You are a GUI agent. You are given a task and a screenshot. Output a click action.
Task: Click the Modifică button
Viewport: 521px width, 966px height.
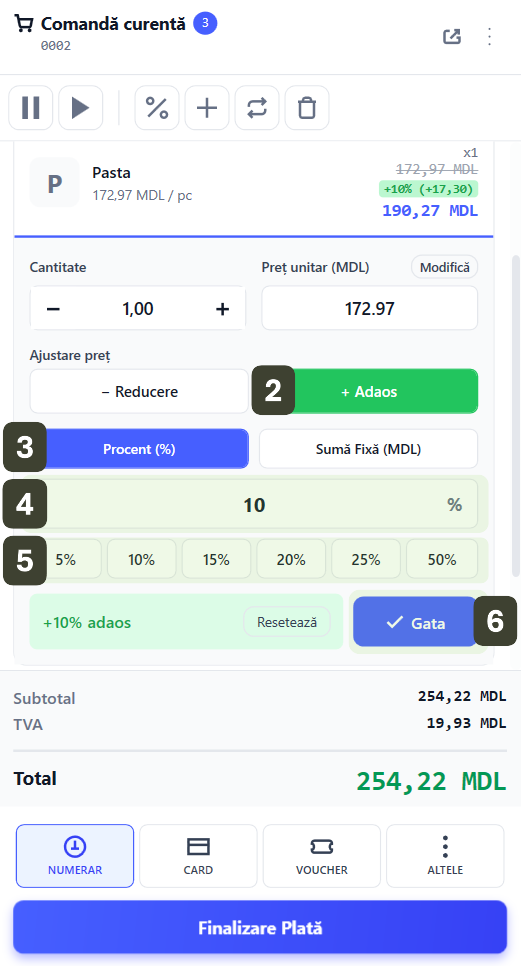click(445, 267)
